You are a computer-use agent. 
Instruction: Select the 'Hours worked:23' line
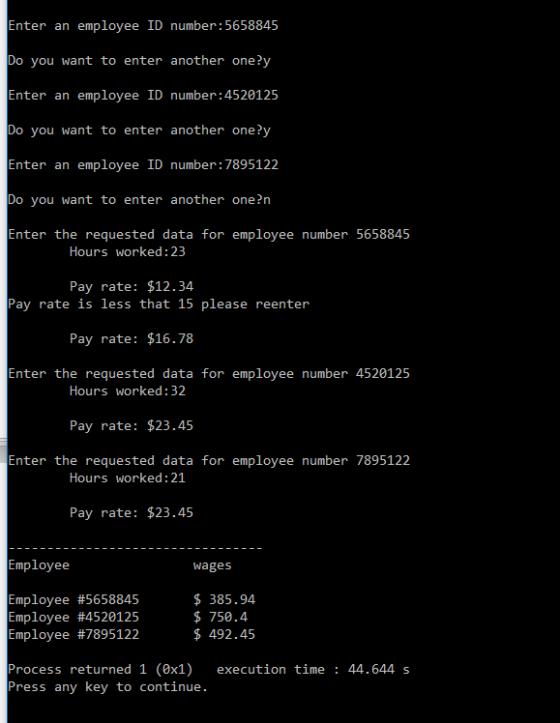coord(127,252)
